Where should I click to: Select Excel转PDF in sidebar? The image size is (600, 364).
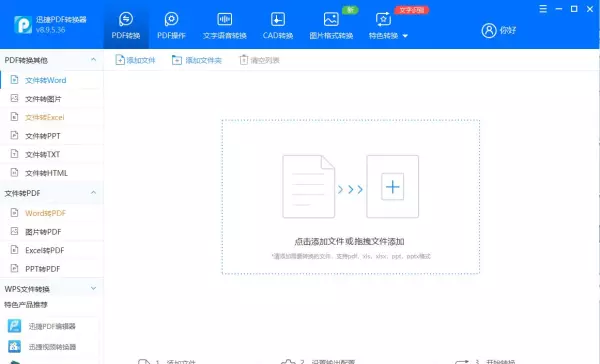pyautogui.click(x=52, y=250)
